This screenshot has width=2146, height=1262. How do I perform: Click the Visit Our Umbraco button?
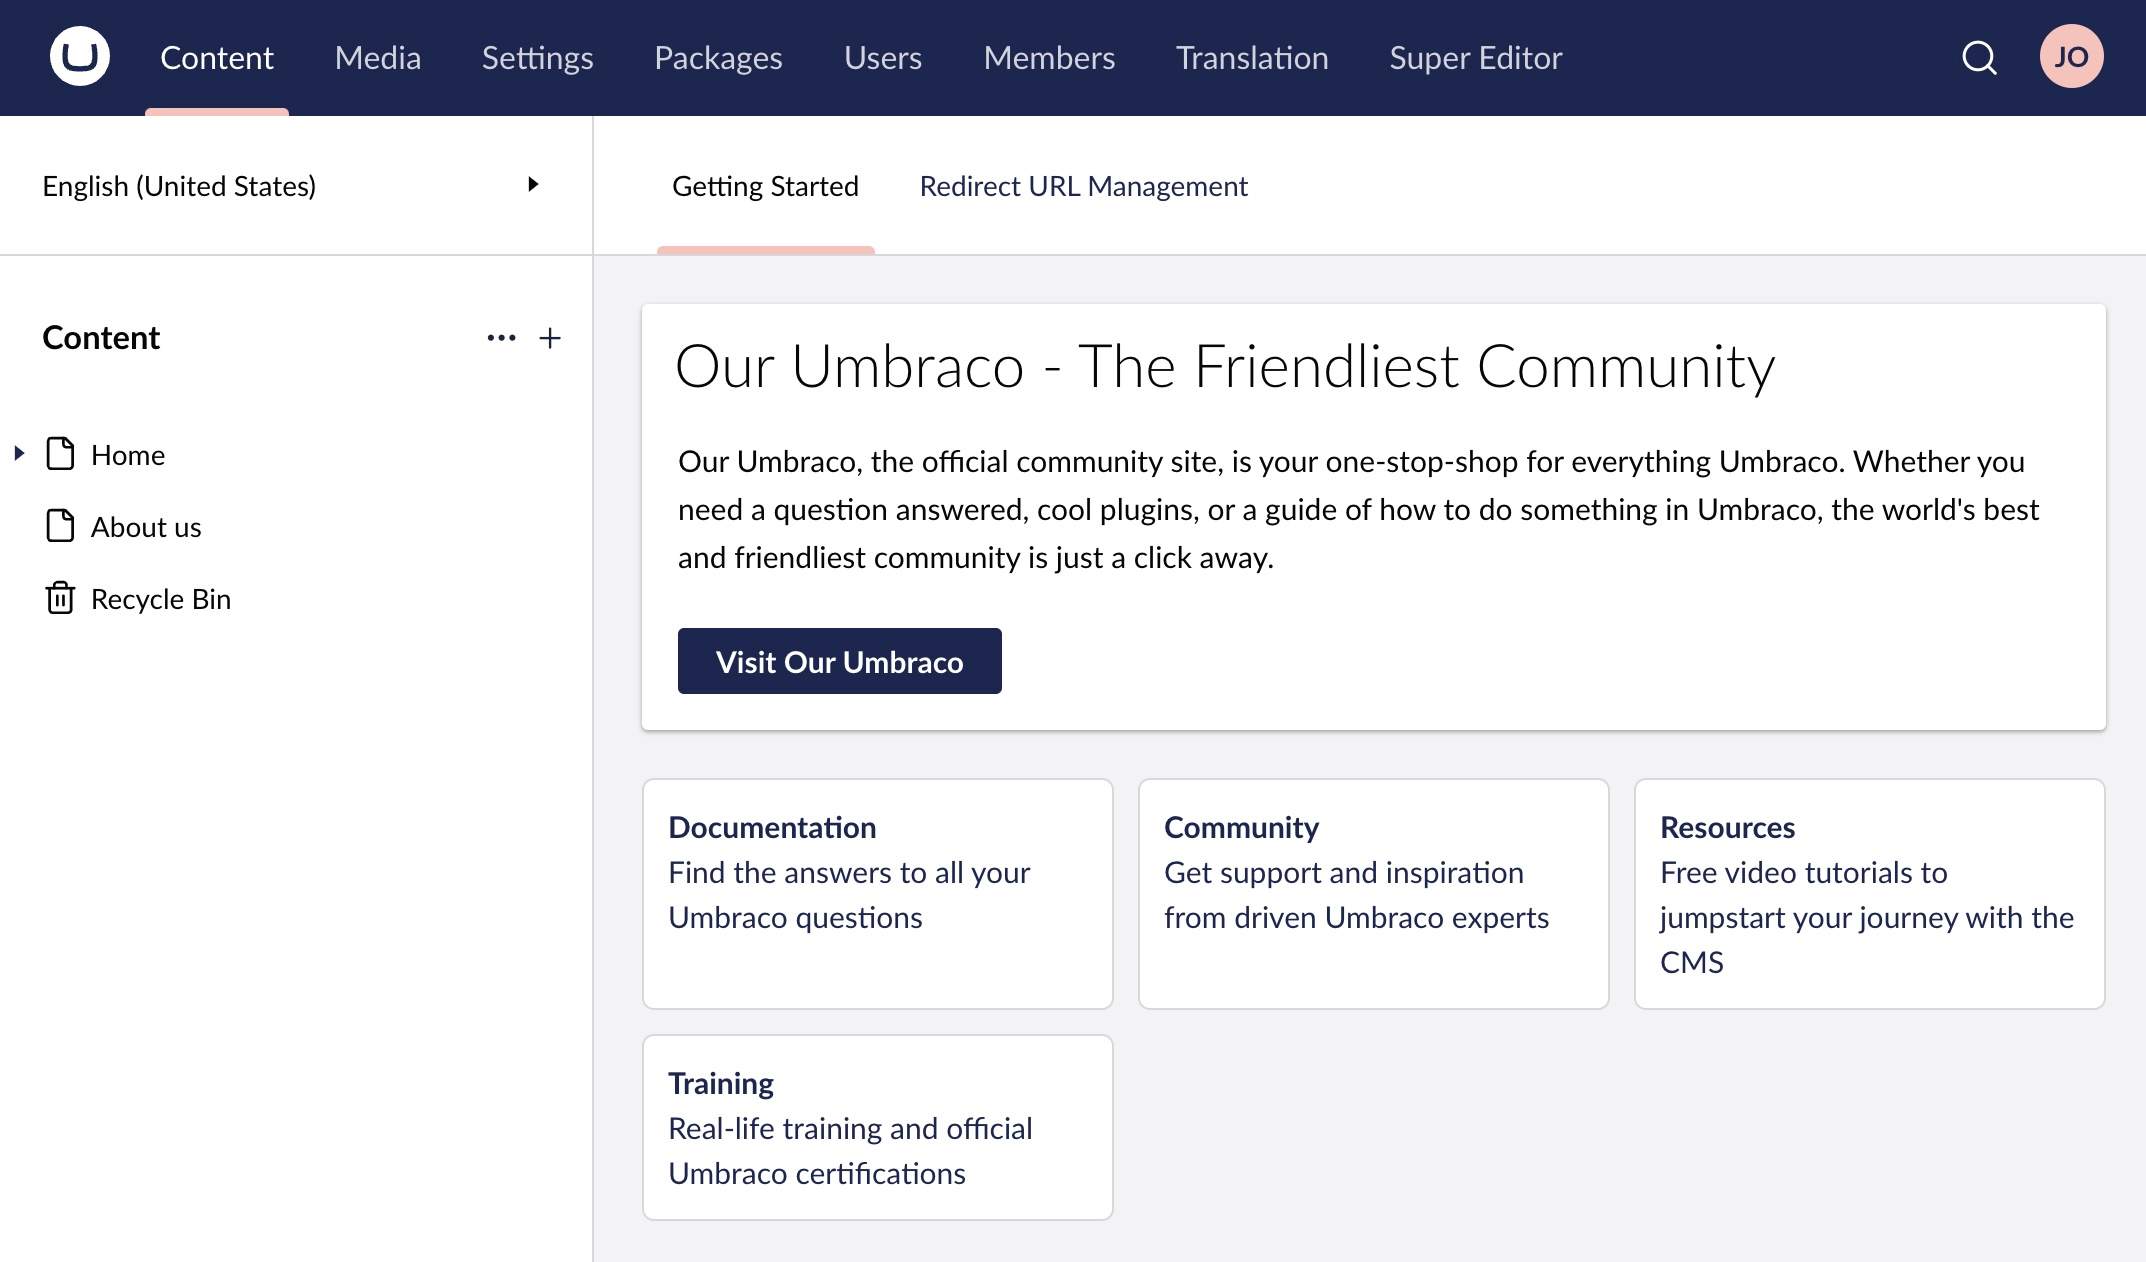tap(839, 660)
